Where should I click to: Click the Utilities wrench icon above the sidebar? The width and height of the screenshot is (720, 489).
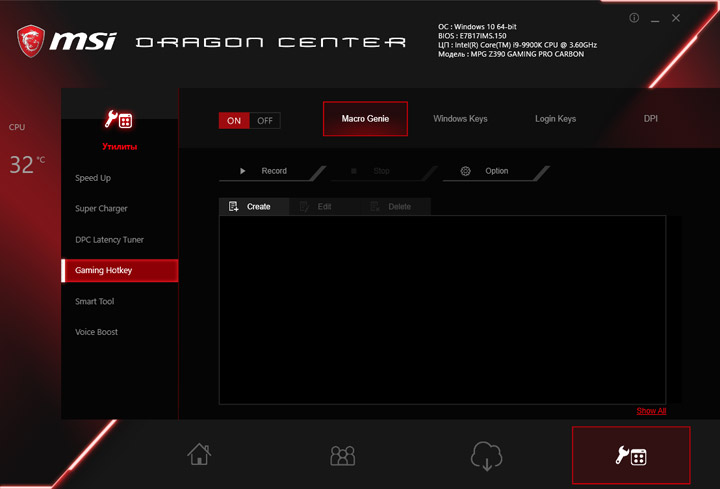point(118,120)
